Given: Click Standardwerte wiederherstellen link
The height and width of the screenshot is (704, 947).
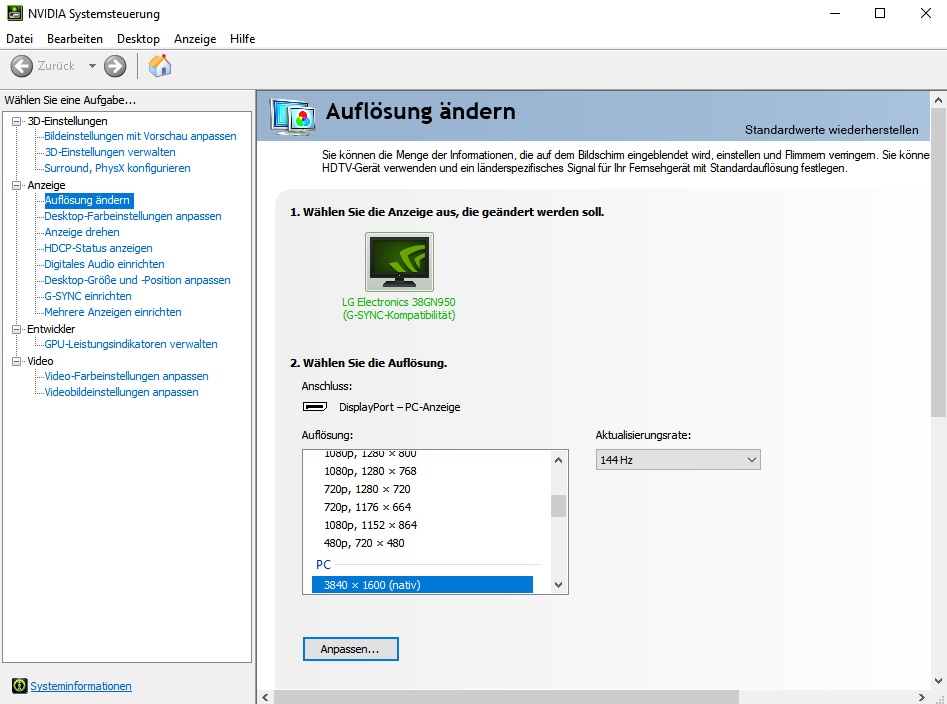Looking at the screenshot, I should 831,130.
